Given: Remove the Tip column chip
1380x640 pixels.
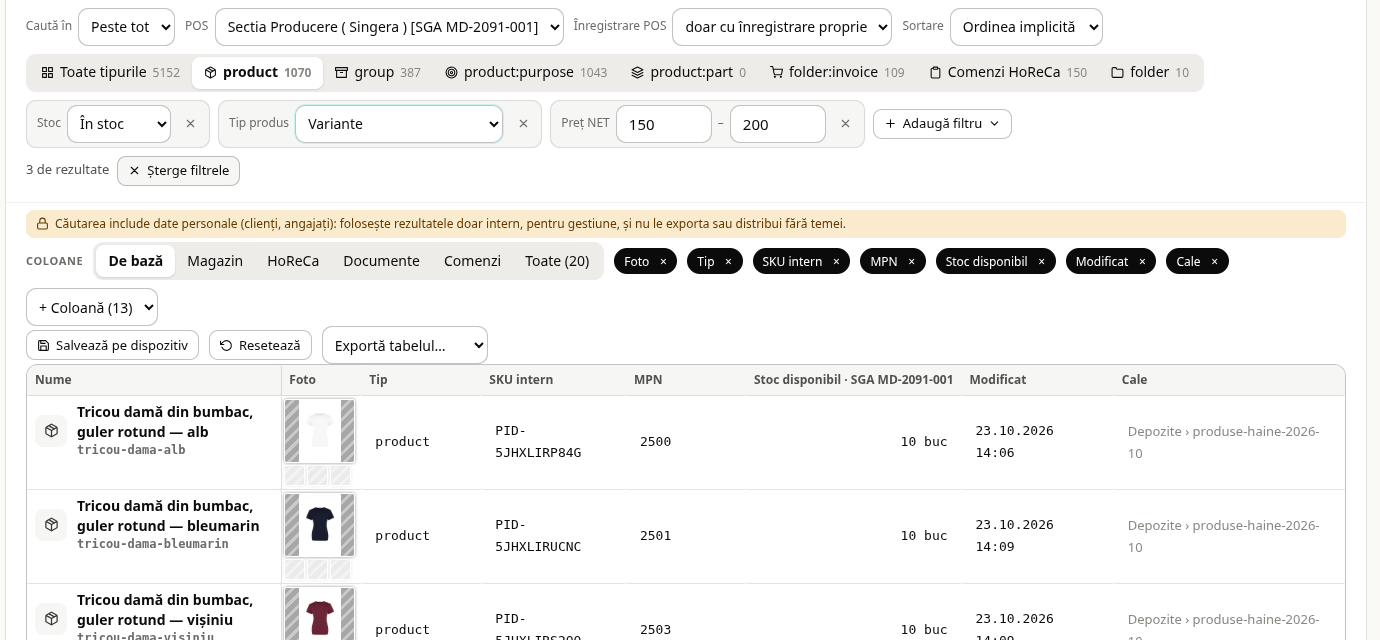Looking at the screenshot, I should (728, 262).
